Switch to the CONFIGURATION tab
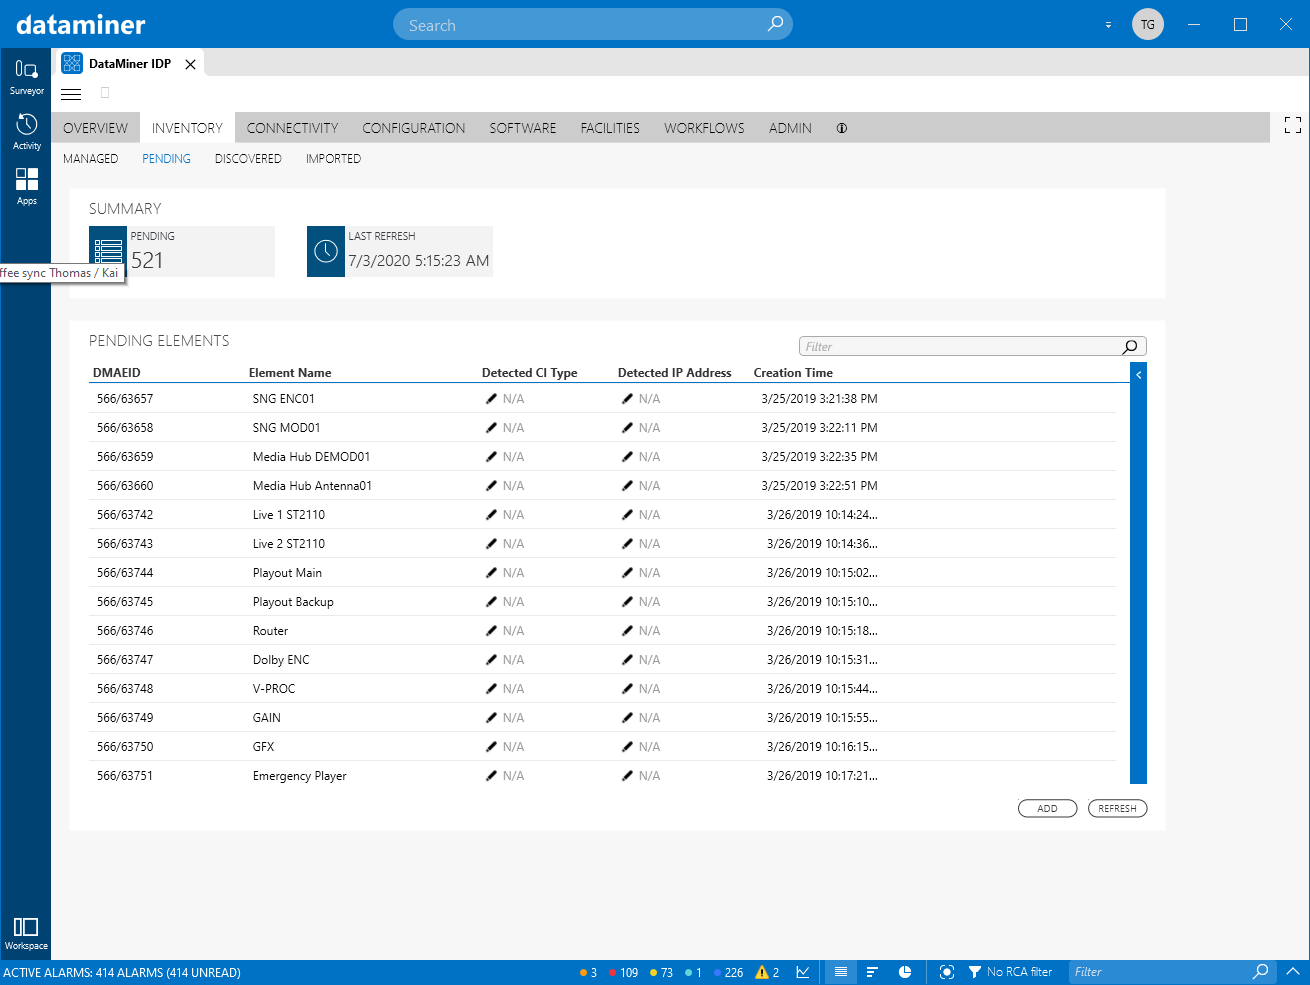The width and height of the screenshot is (1310, 985). [x=414, y=128]
